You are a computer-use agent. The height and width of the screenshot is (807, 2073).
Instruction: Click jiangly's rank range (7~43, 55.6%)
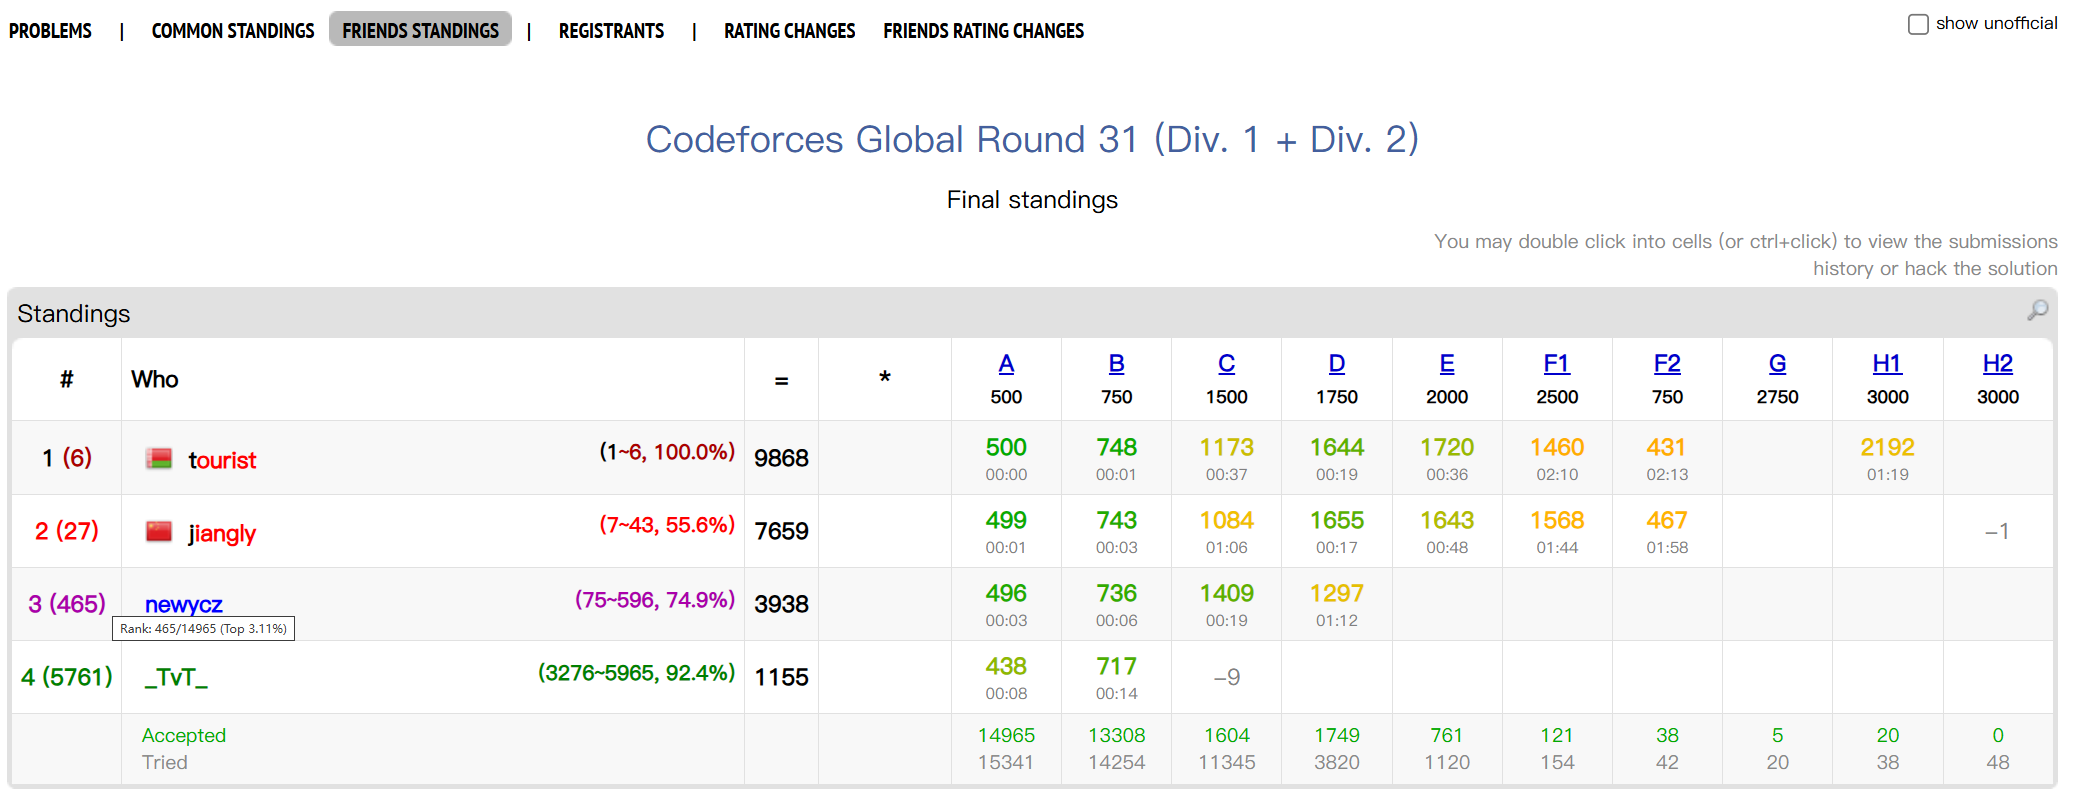tap(667, 525)
